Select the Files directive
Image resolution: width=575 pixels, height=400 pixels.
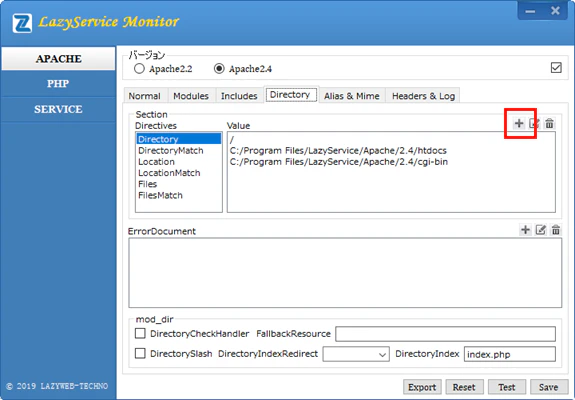(179, 184)
